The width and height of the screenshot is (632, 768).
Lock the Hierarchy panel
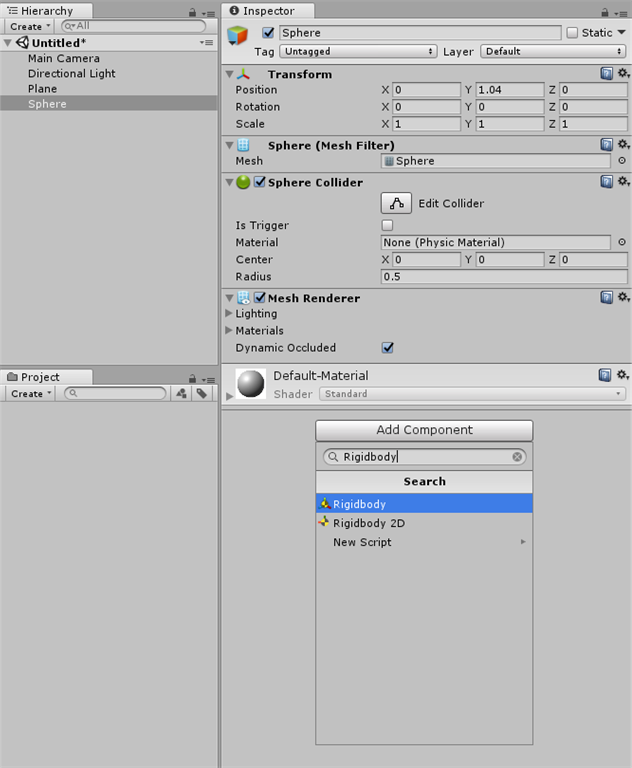tap(193, 13)
